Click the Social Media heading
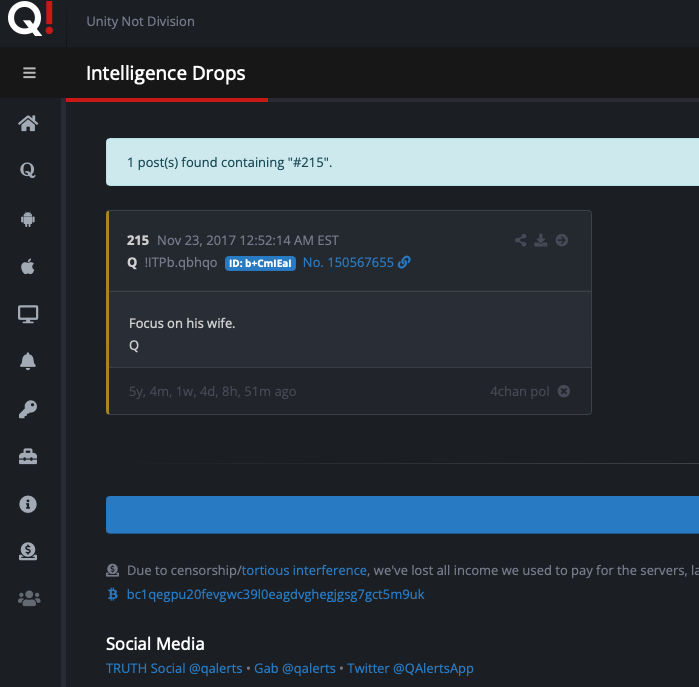 coord(155,644)
